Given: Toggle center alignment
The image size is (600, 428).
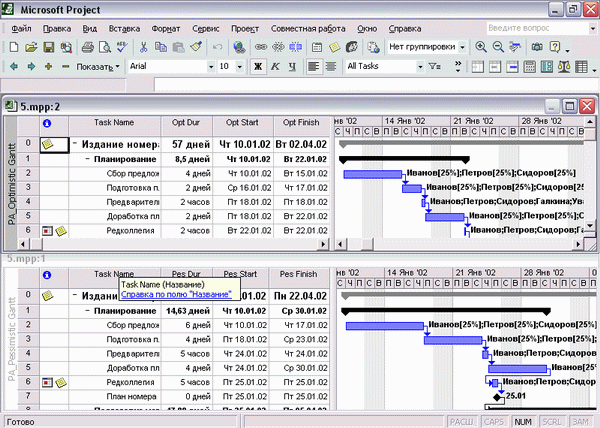Looking at the screenshot, I should tap(331, 67).
